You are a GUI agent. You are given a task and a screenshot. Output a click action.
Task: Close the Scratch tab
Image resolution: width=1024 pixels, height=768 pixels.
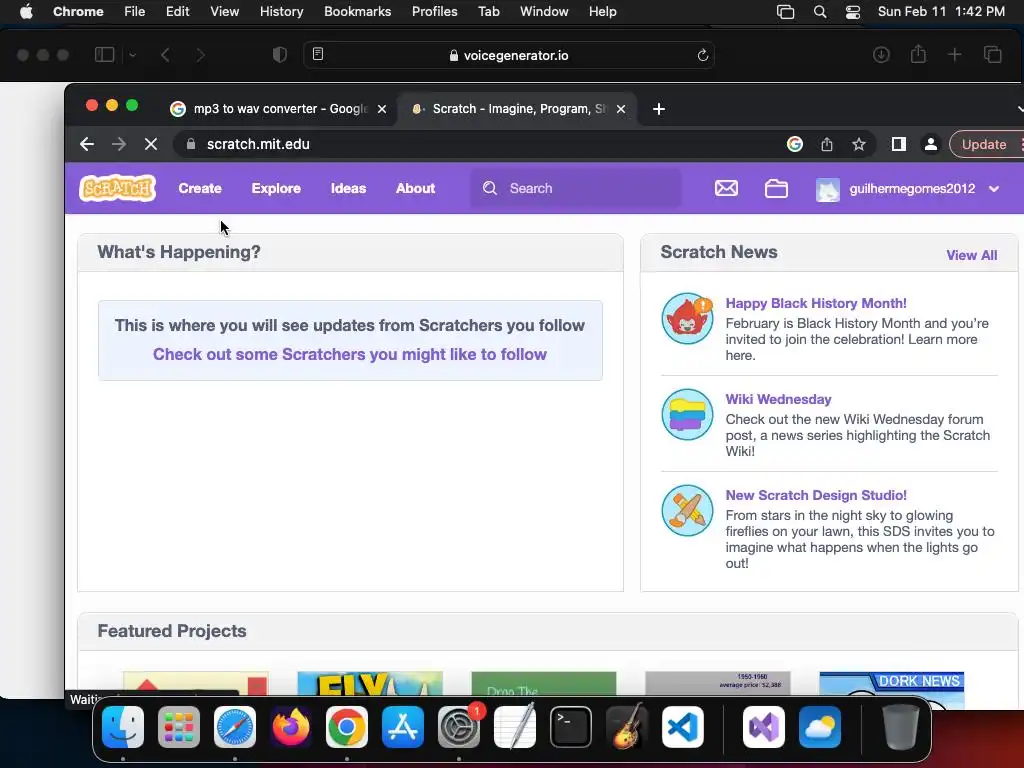point(621,109)
